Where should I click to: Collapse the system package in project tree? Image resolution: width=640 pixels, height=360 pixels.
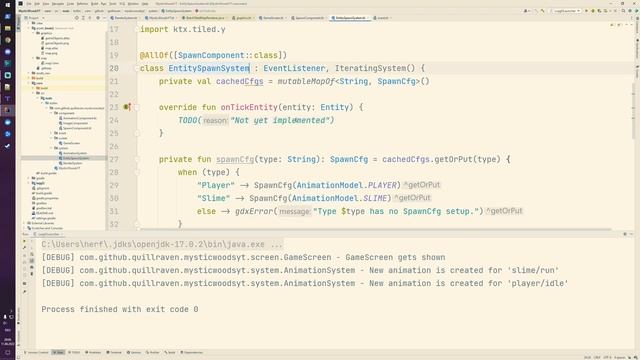pos(51,148)
